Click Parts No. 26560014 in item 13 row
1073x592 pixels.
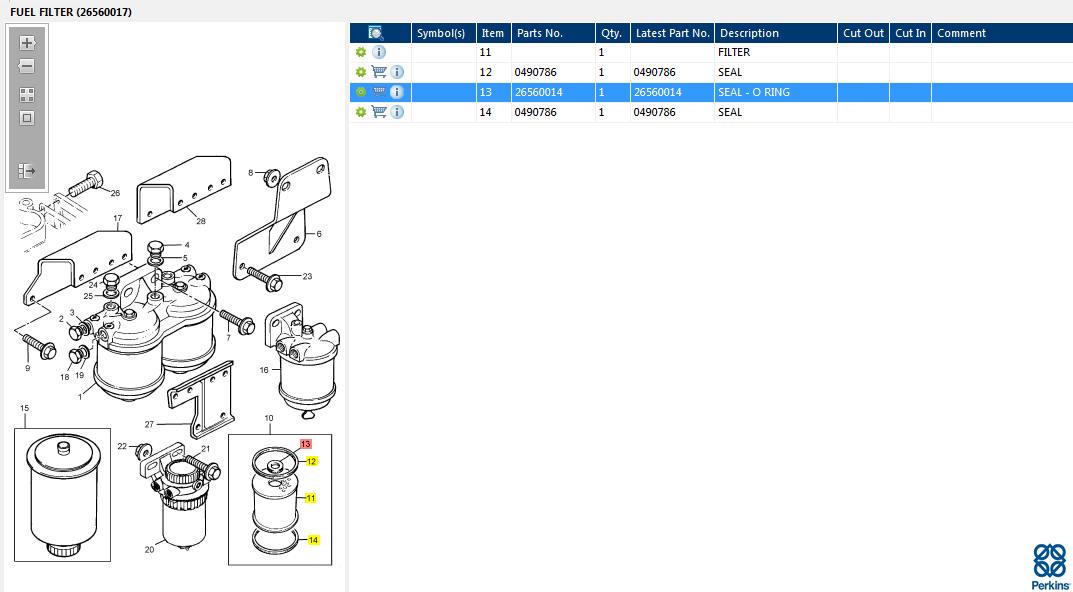pos(539,92)
